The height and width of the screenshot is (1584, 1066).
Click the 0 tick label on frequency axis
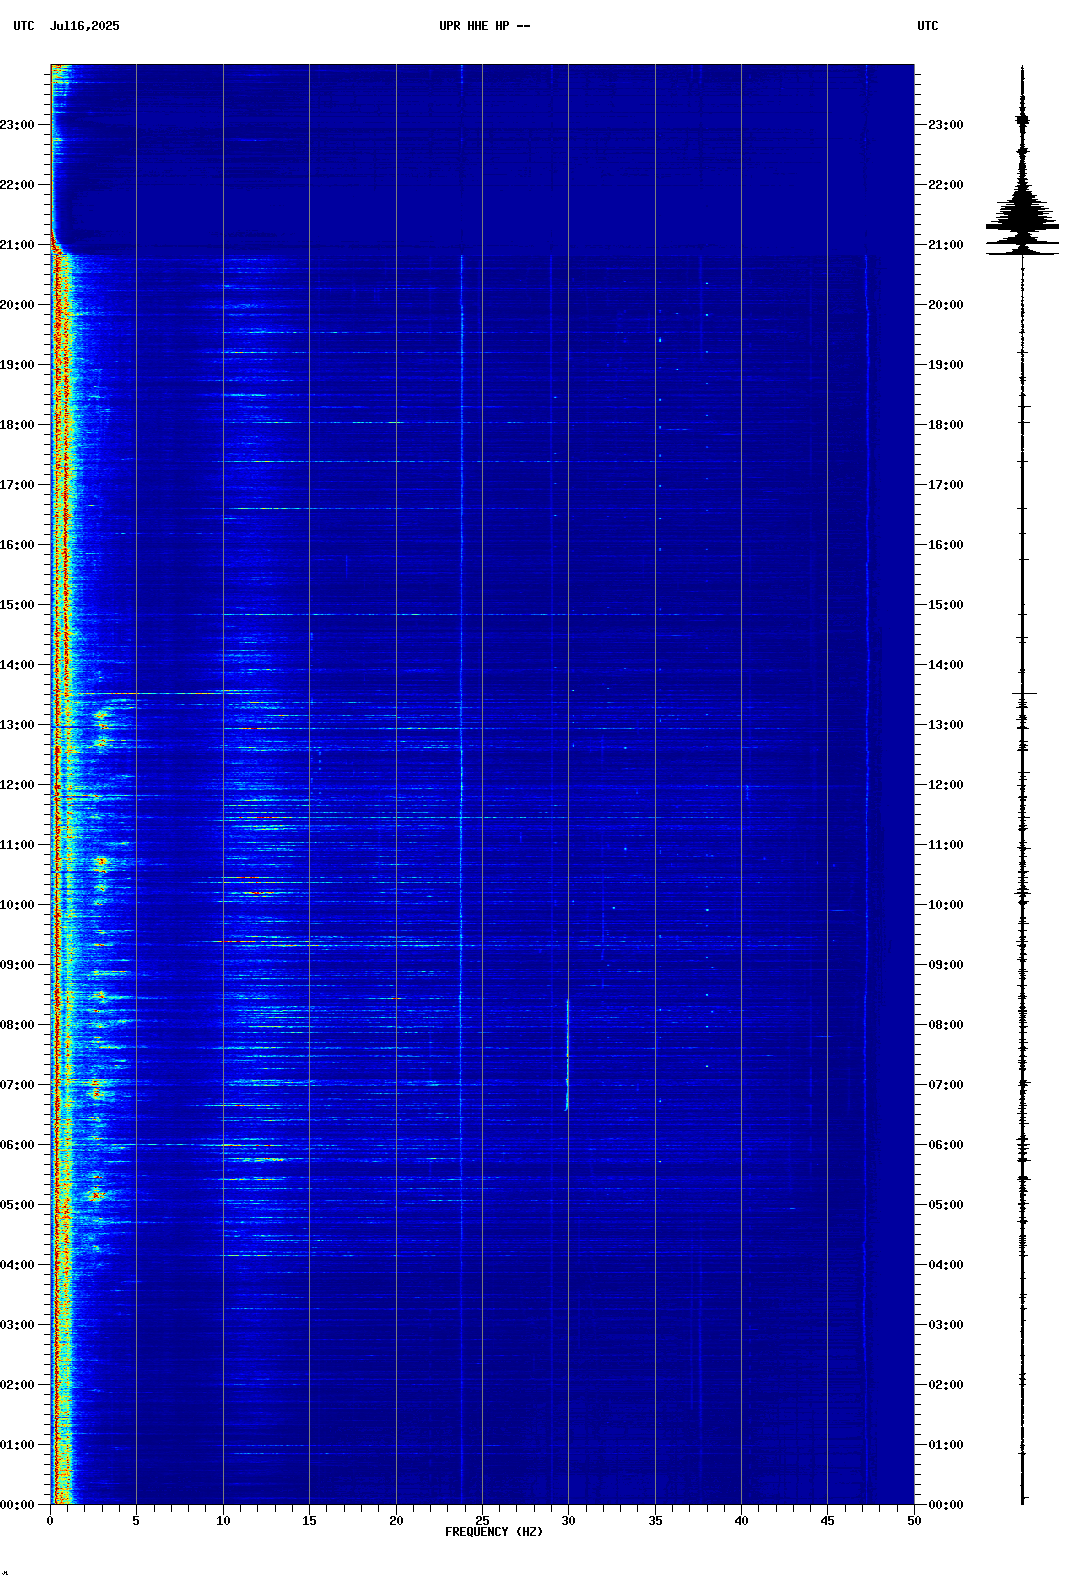click(50, 1521)
